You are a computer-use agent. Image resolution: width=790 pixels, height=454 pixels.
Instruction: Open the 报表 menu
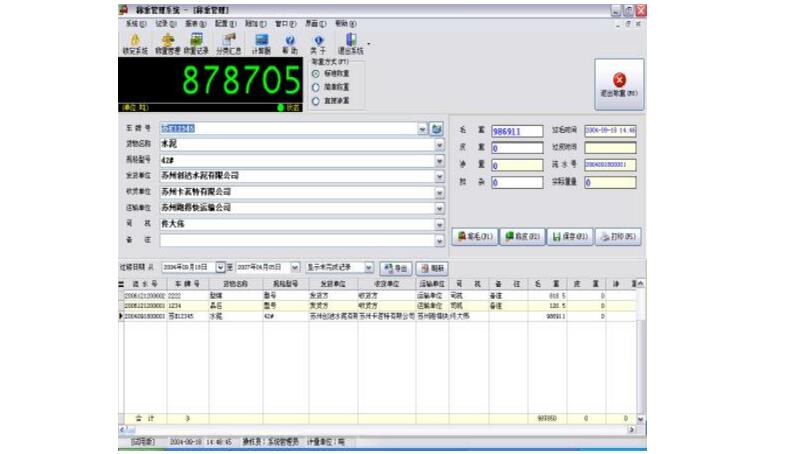point(195,24)
